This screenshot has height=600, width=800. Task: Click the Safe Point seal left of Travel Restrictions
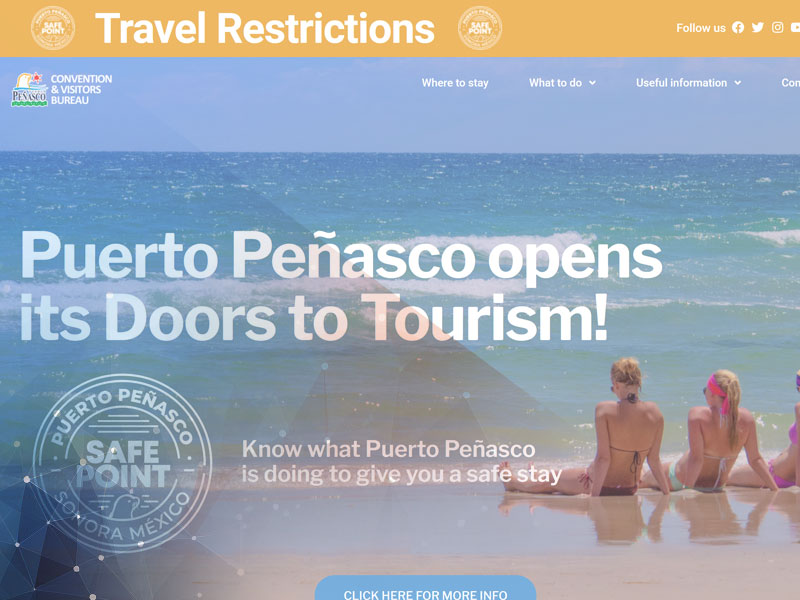(x=53, y=28)
